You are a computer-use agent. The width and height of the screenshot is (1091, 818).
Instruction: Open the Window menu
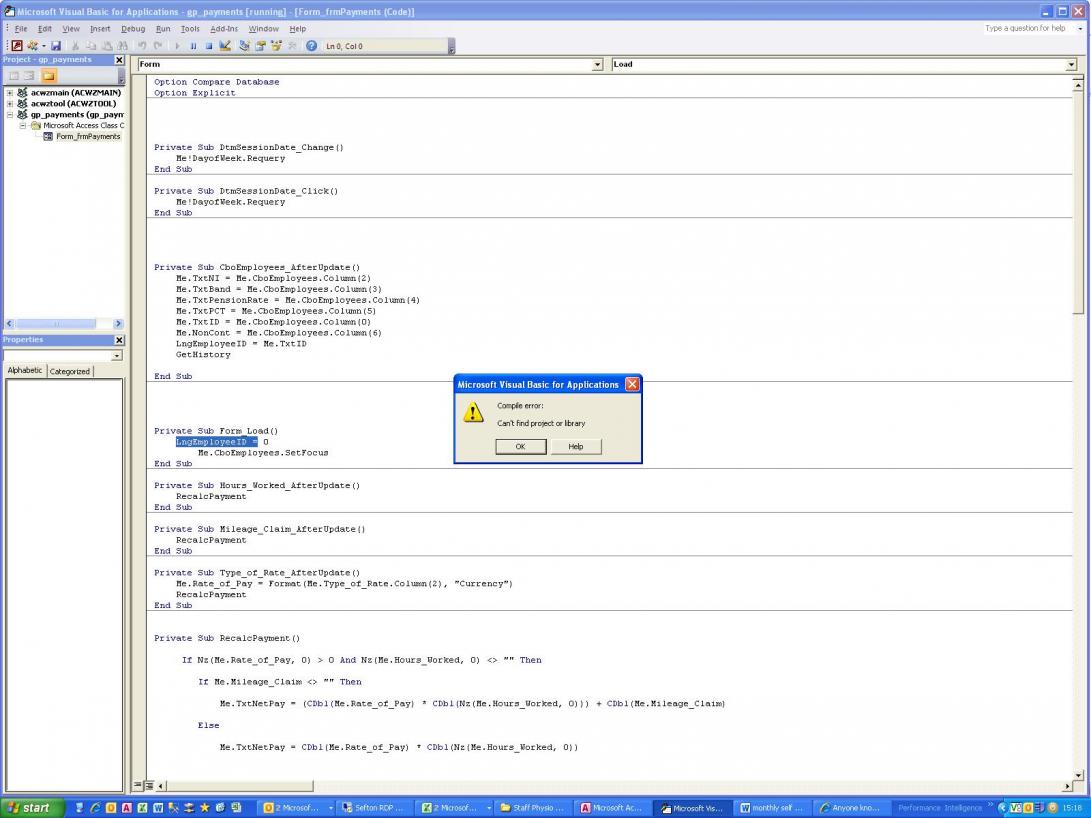[x=264, y=29]
